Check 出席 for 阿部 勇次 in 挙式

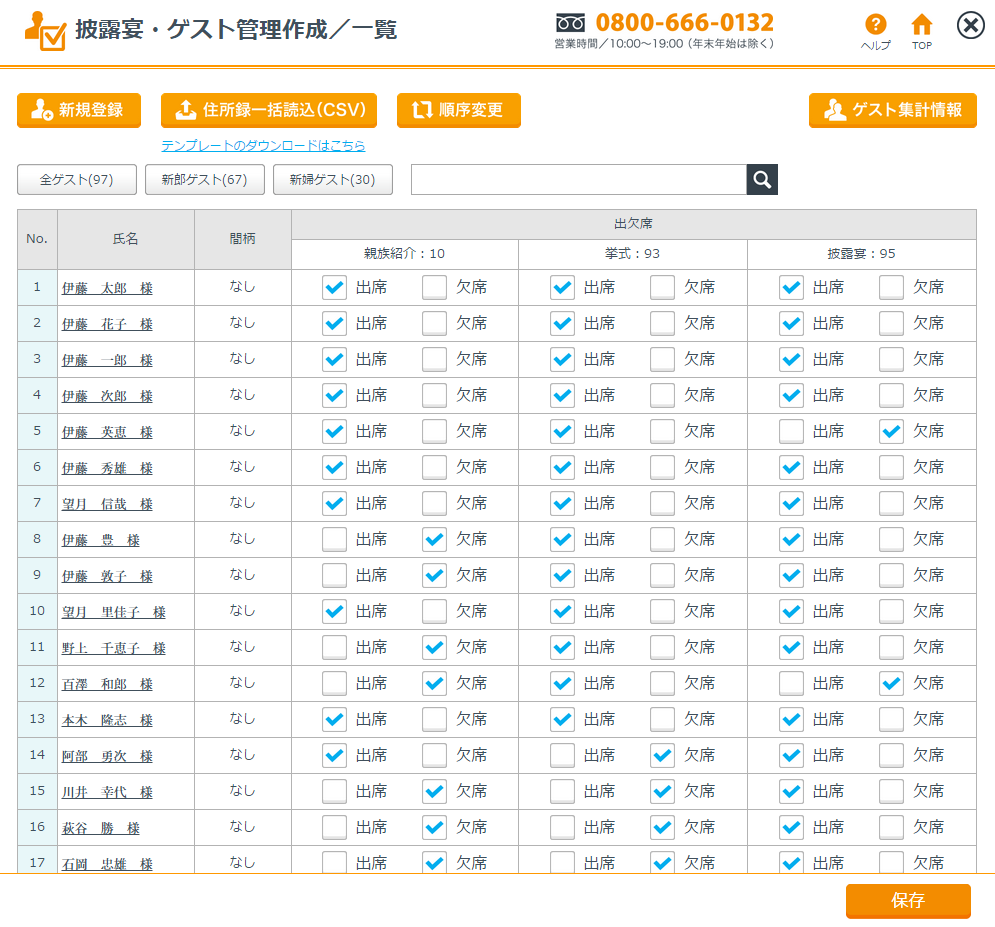[563, 756]
